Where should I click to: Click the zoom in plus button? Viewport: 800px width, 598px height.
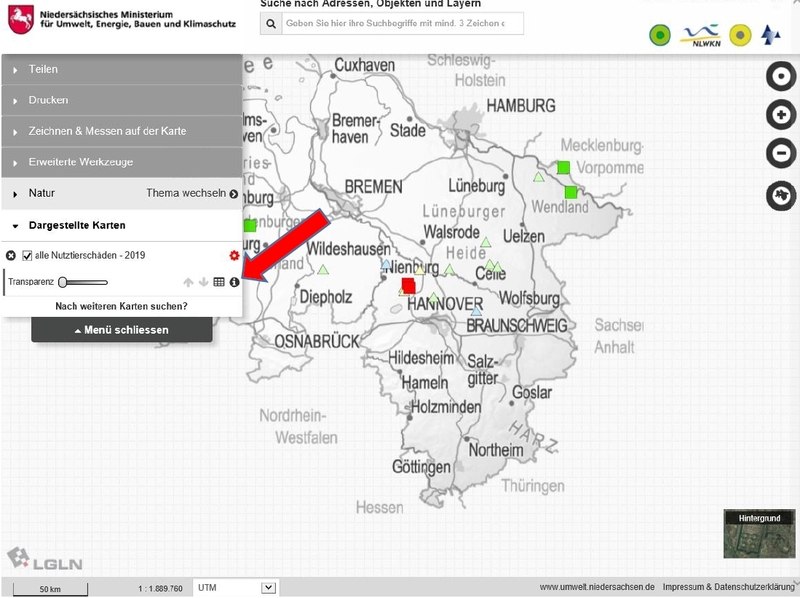(780, 115)
